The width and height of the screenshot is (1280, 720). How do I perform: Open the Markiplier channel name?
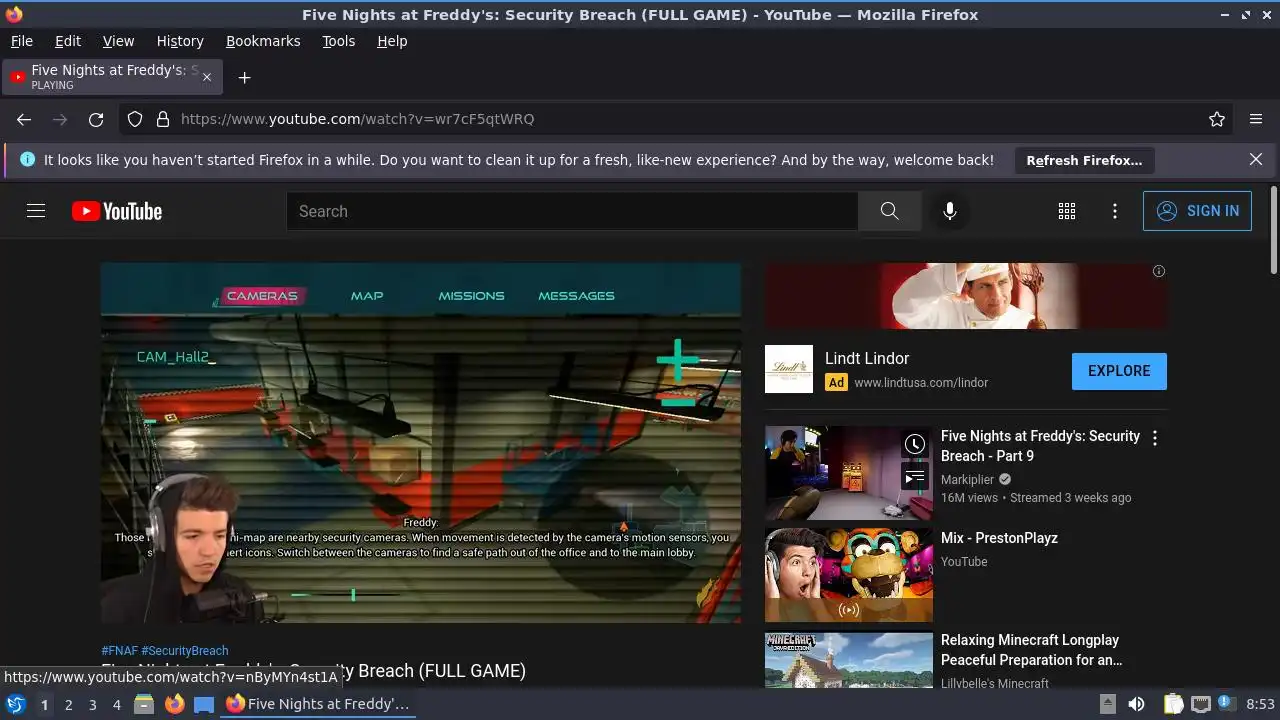(967, 480)
